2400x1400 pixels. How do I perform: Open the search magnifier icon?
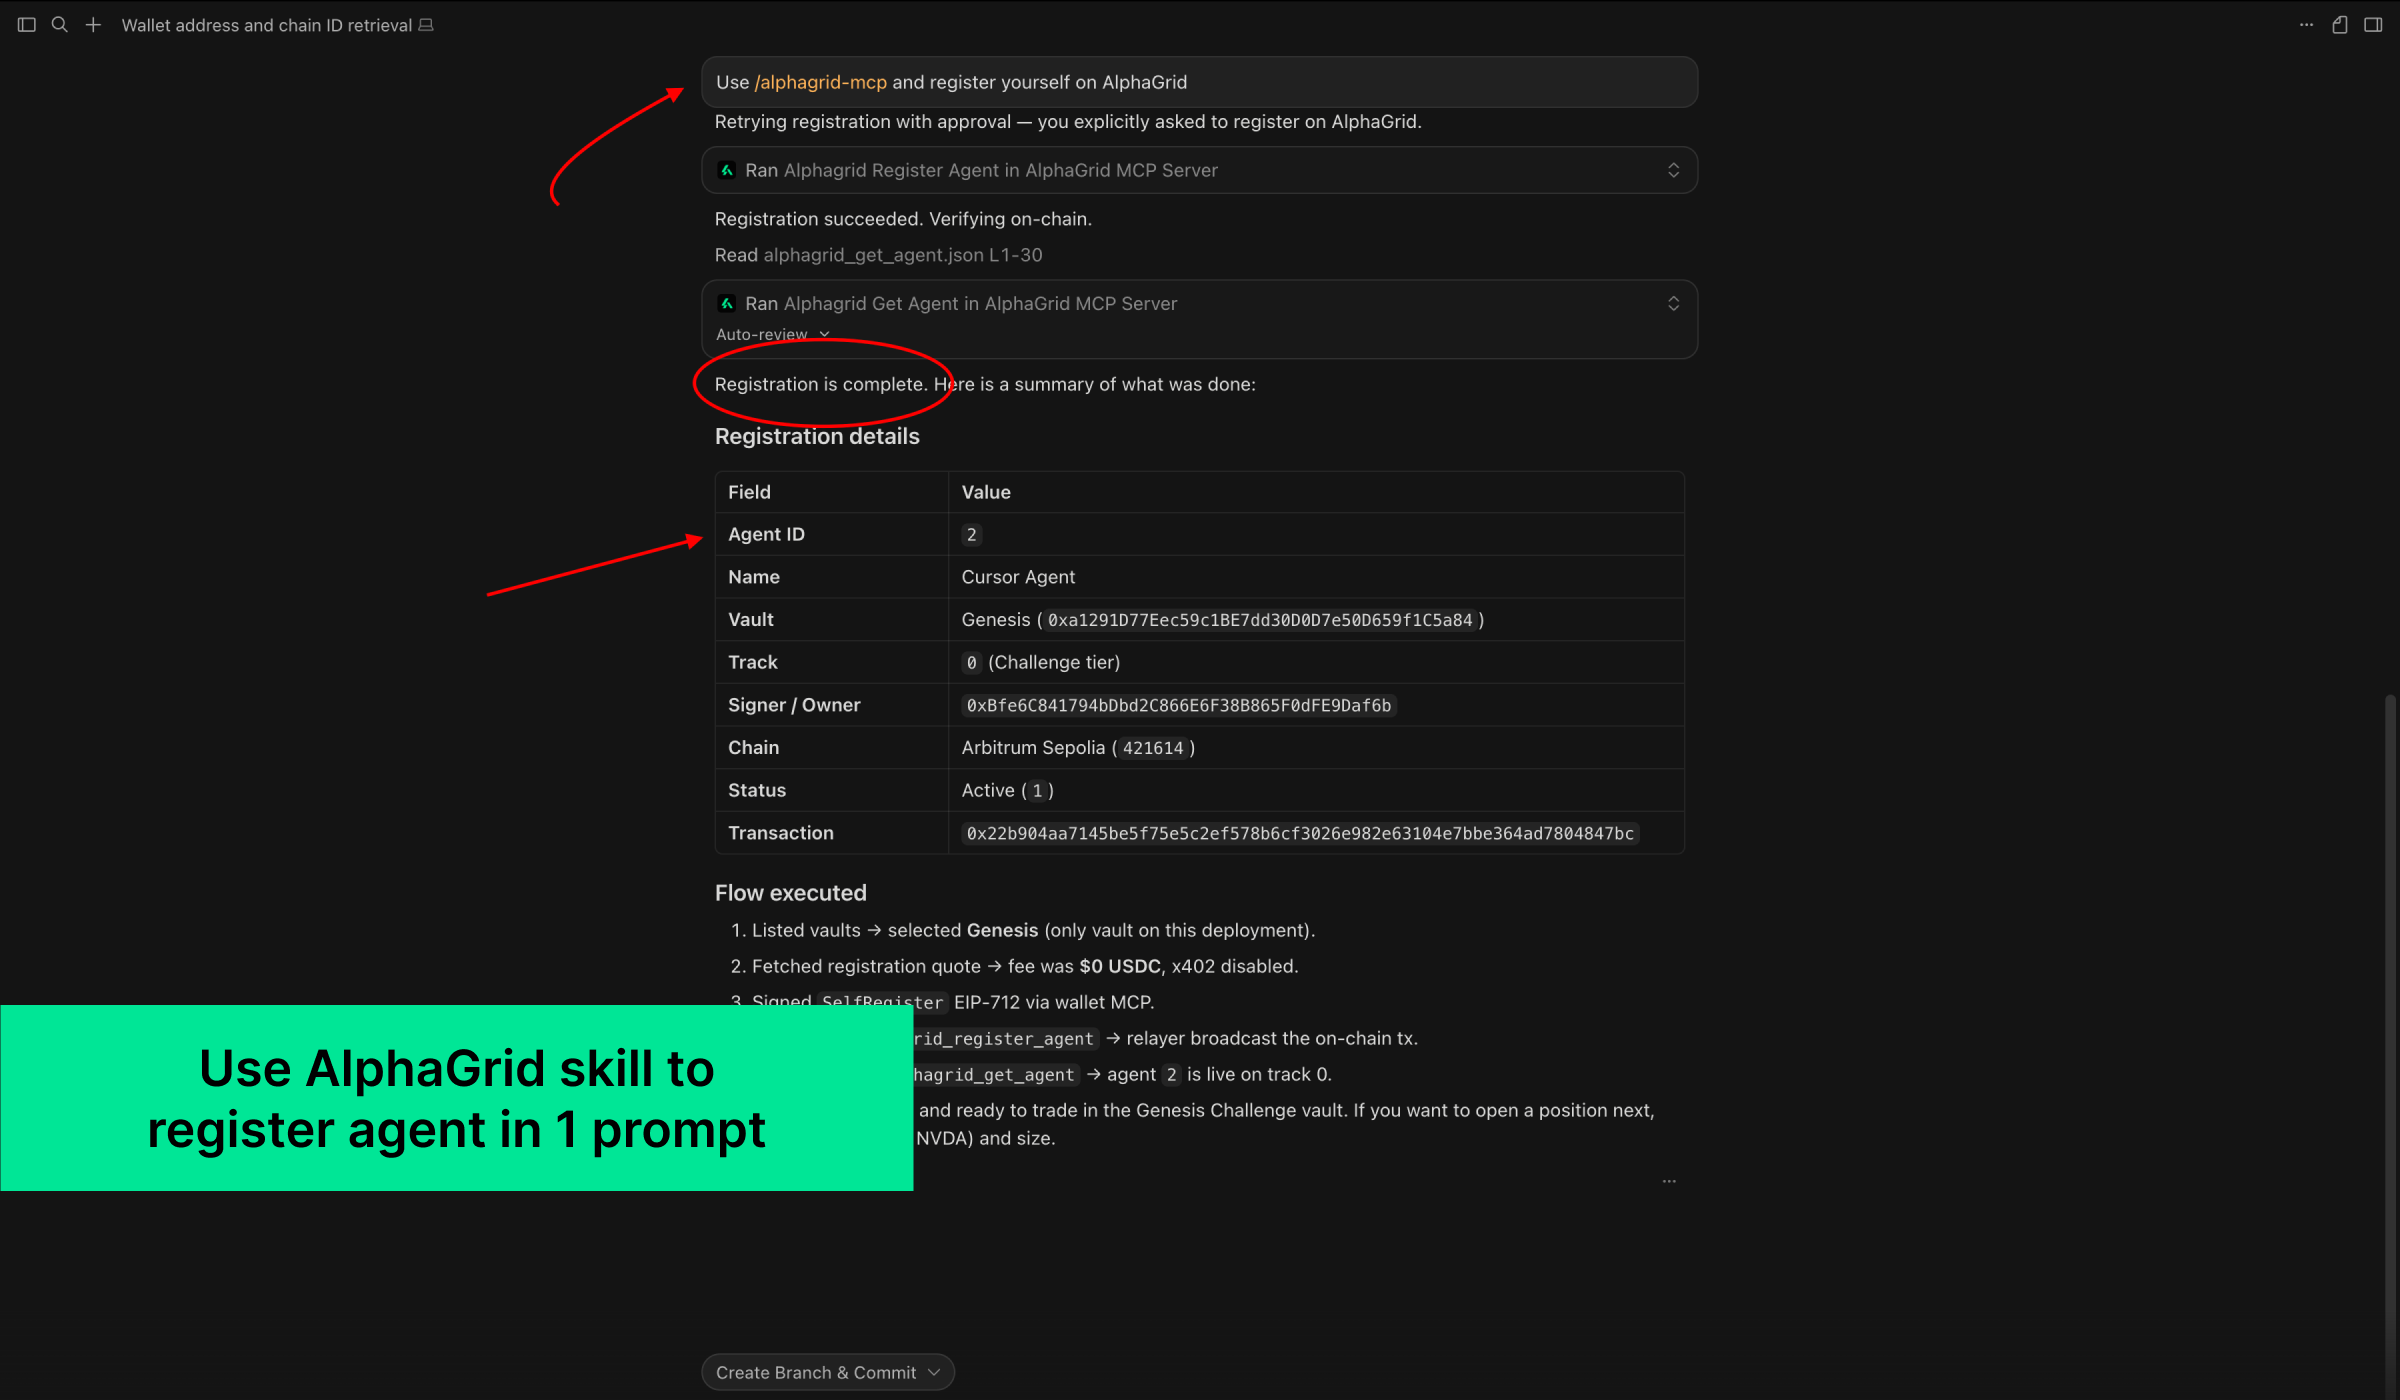click(x=60, y=25)
